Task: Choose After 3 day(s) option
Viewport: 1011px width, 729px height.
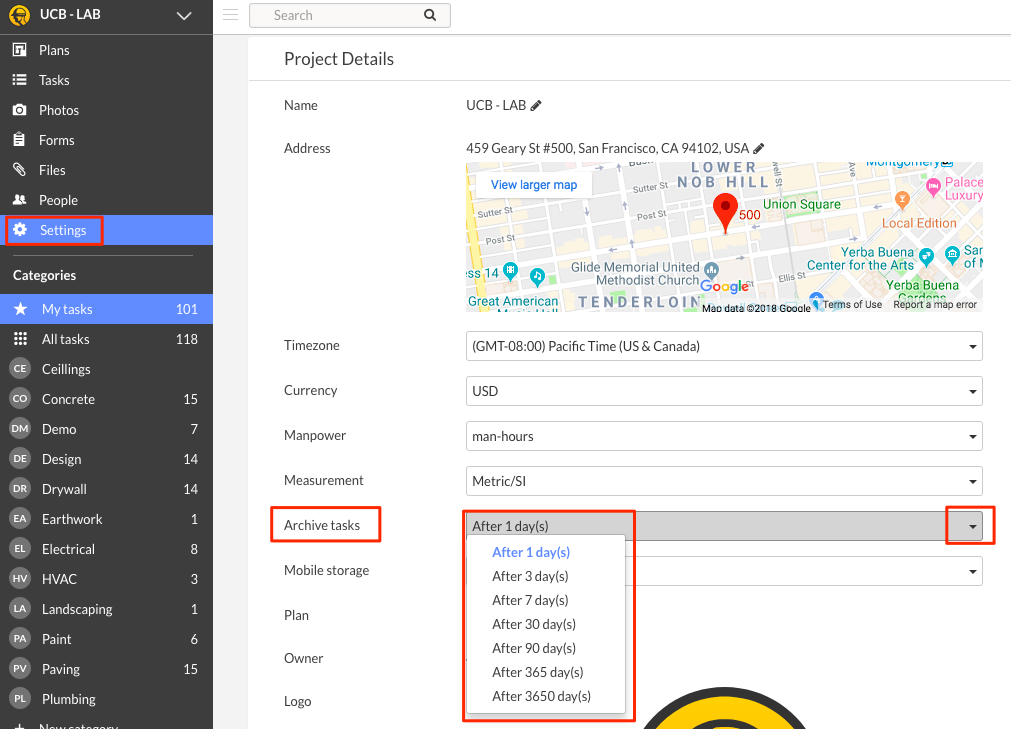Action: coord(530,576)
